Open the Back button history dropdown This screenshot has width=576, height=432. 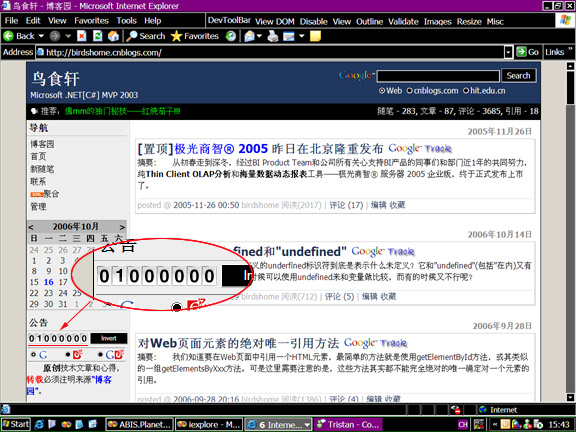pos(41,36)
